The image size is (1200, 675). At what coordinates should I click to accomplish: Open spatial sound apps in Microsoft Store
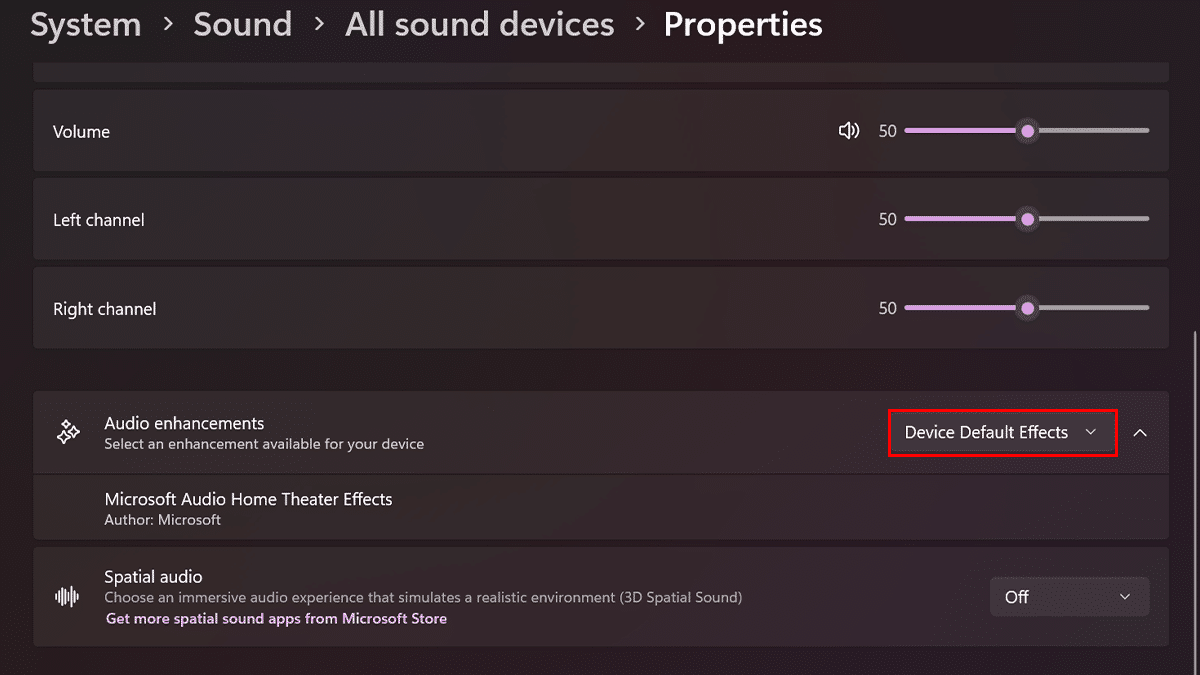(275, 618)
